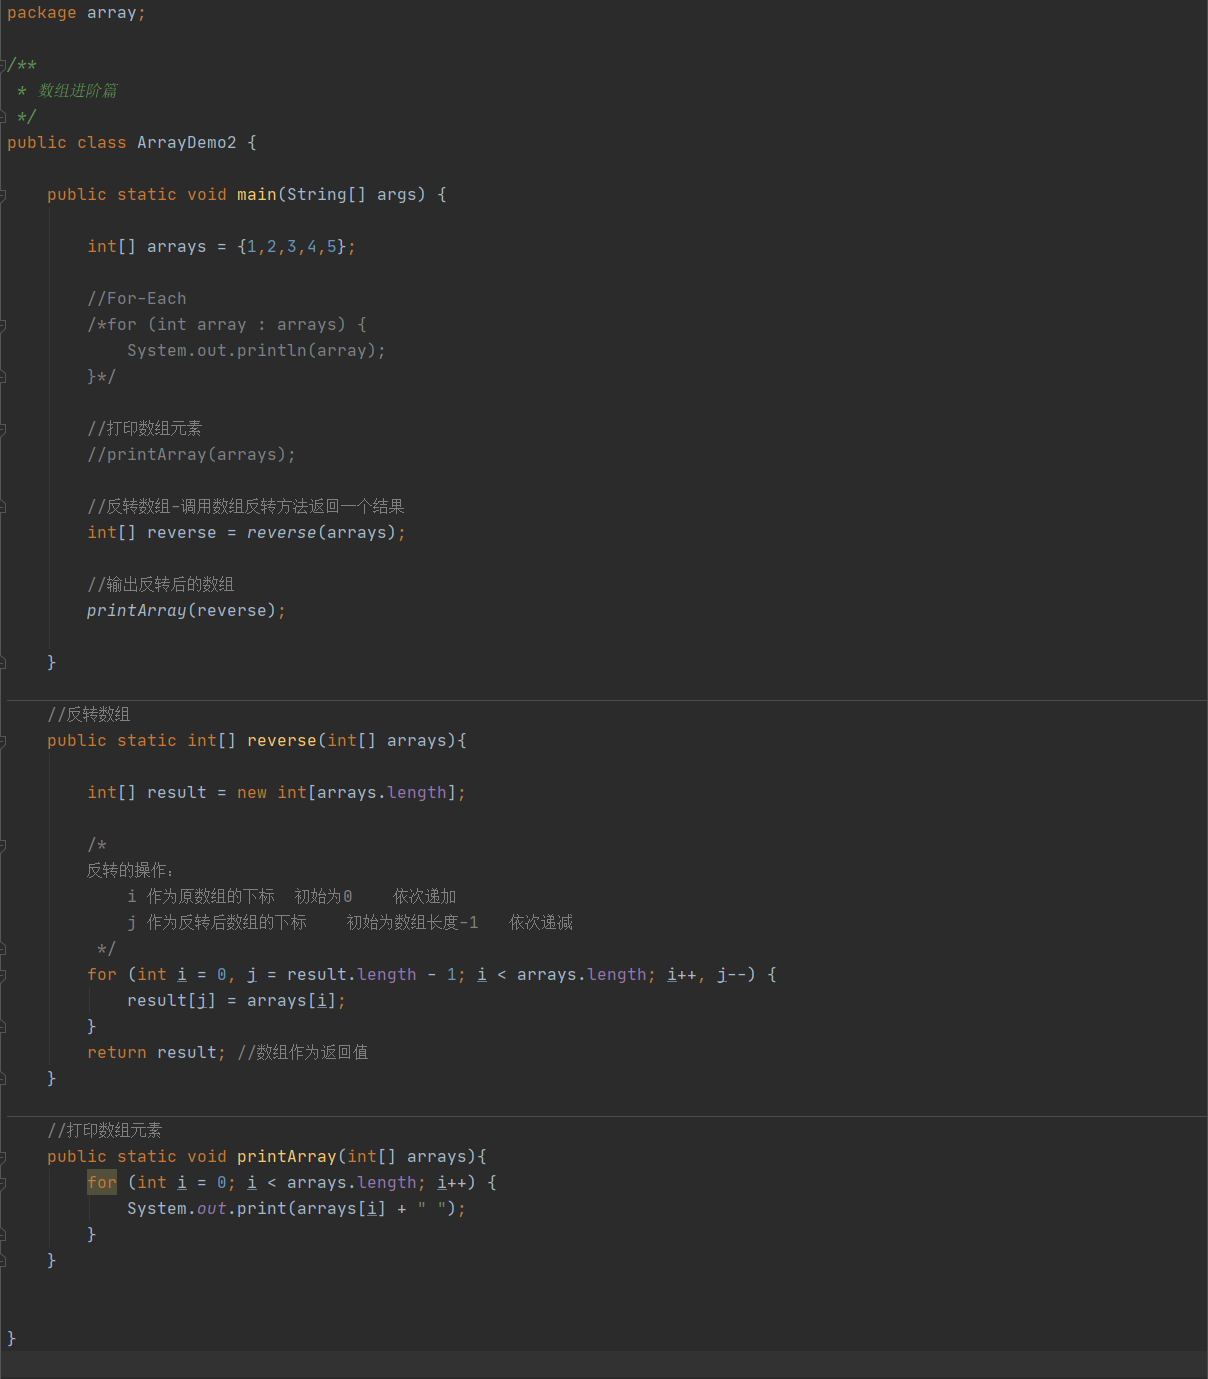This screenshot has width=1208, height=1379.
Task: Click the 'return' keyword
Action: coord(117,1053)
